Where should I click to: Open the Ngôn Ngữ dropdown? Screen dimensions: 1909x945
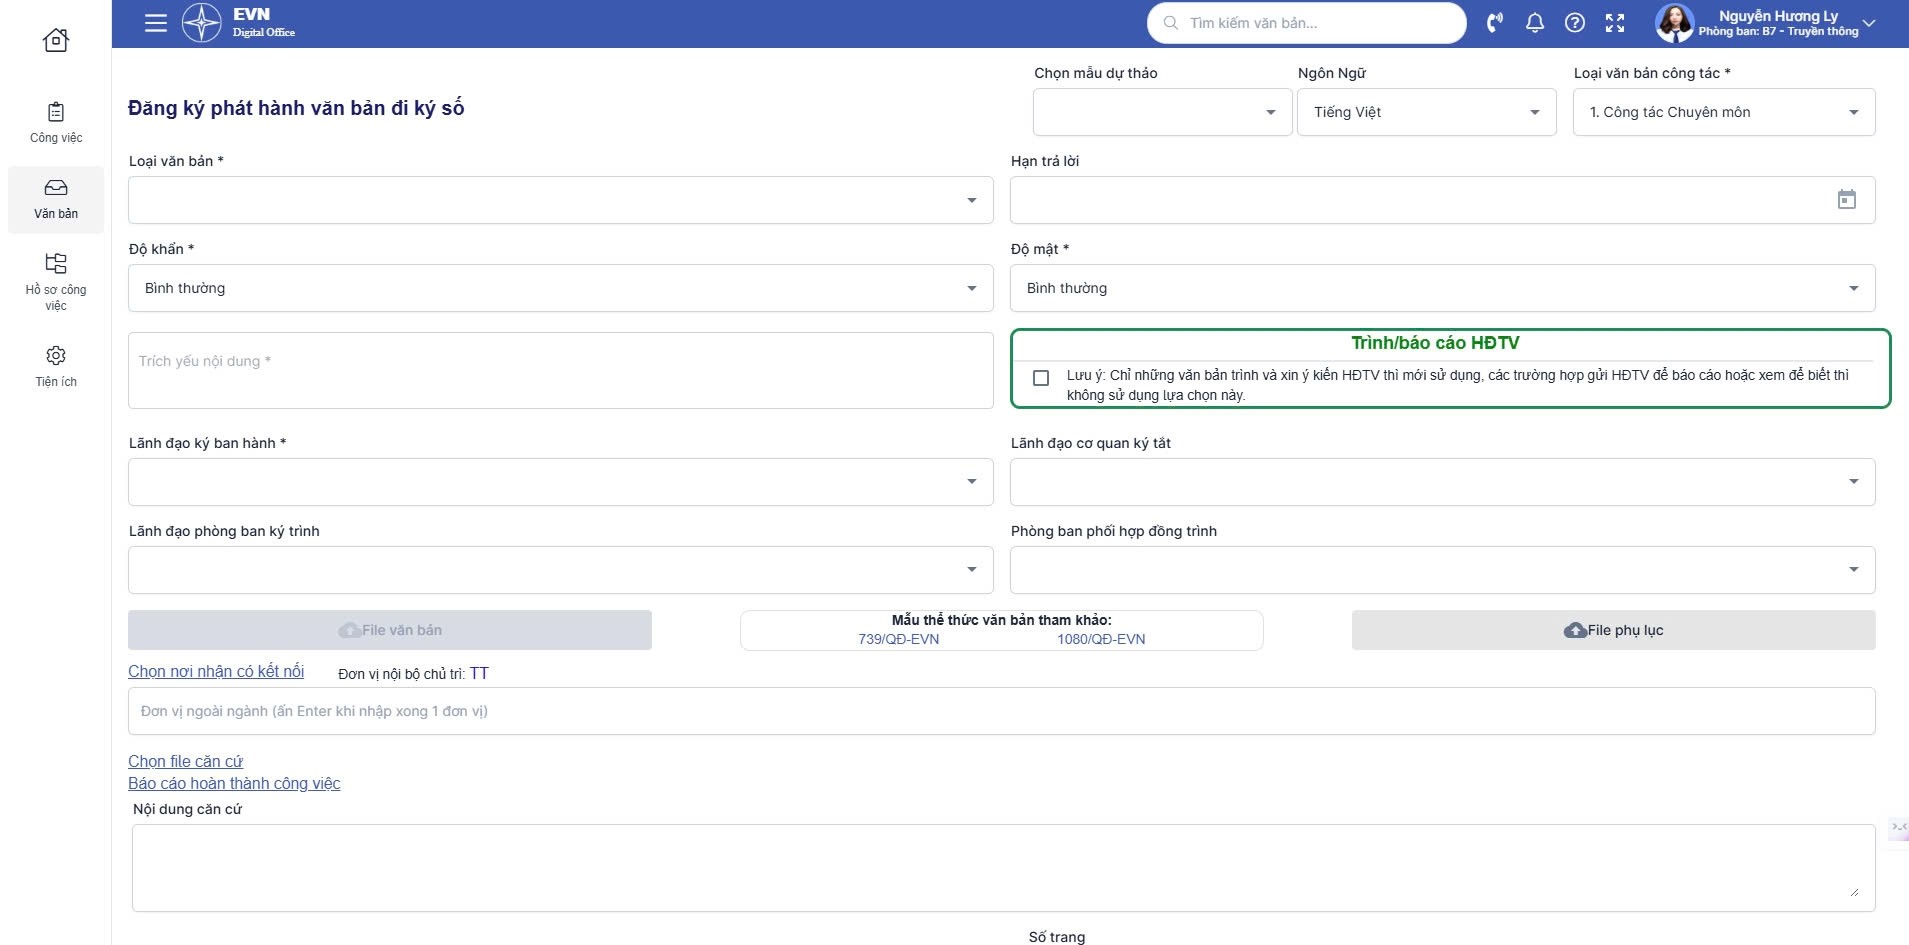coord(1425,112)
